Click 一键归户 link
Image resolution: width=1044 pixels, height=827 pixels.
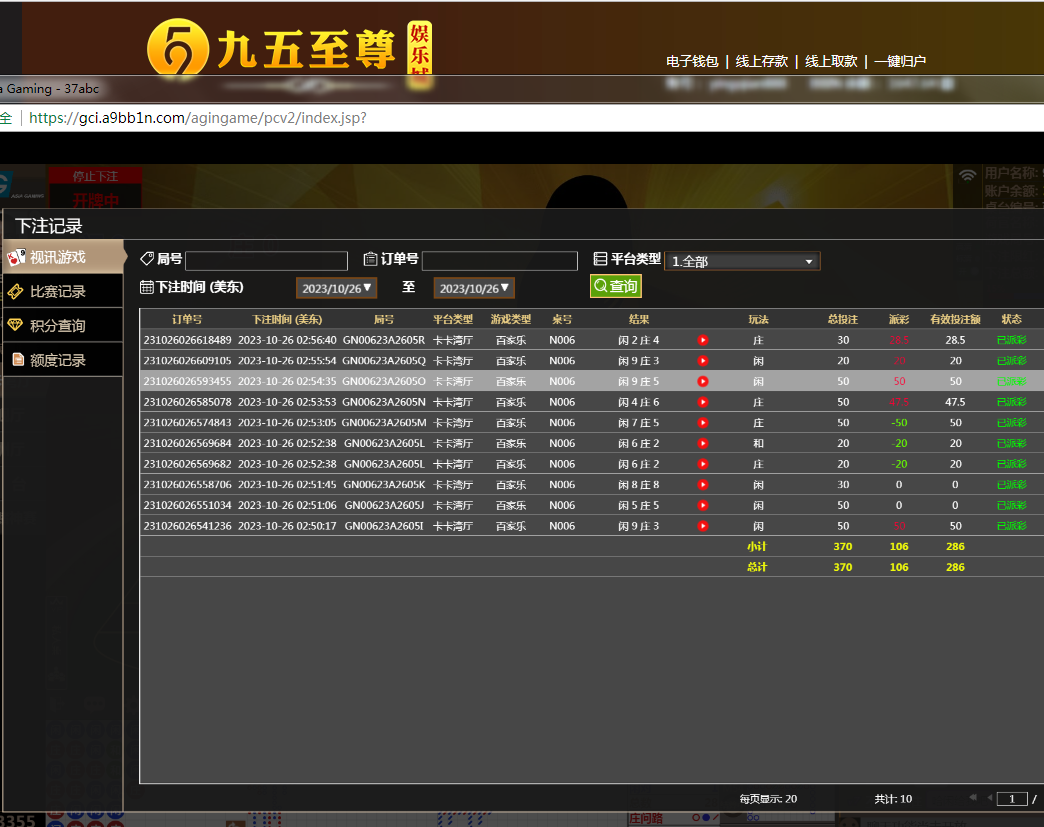pyautogui.click(x=900, y=61)
